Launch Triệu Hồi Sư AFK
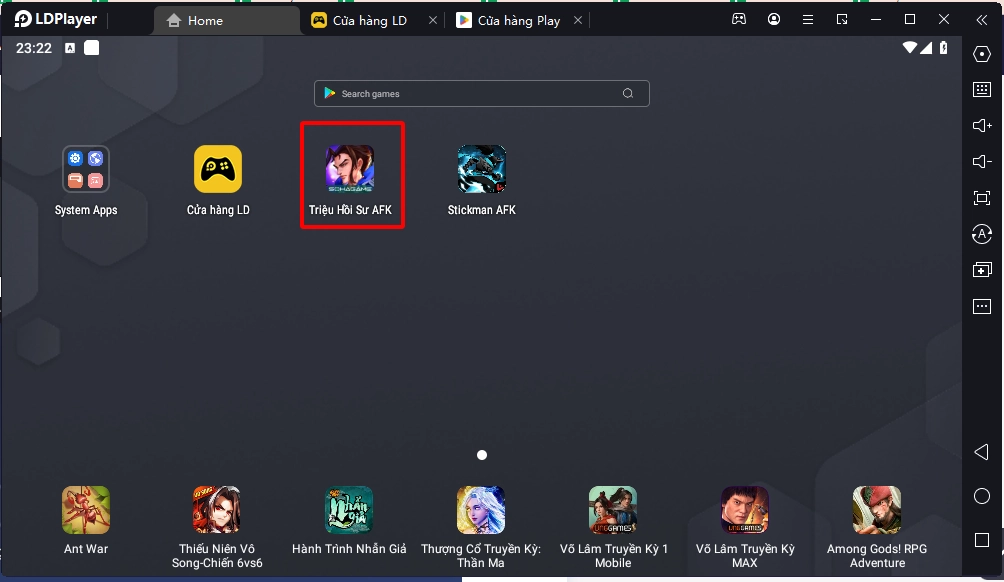The width and height of the screenshot is (1004, 582). coord(352,170)
